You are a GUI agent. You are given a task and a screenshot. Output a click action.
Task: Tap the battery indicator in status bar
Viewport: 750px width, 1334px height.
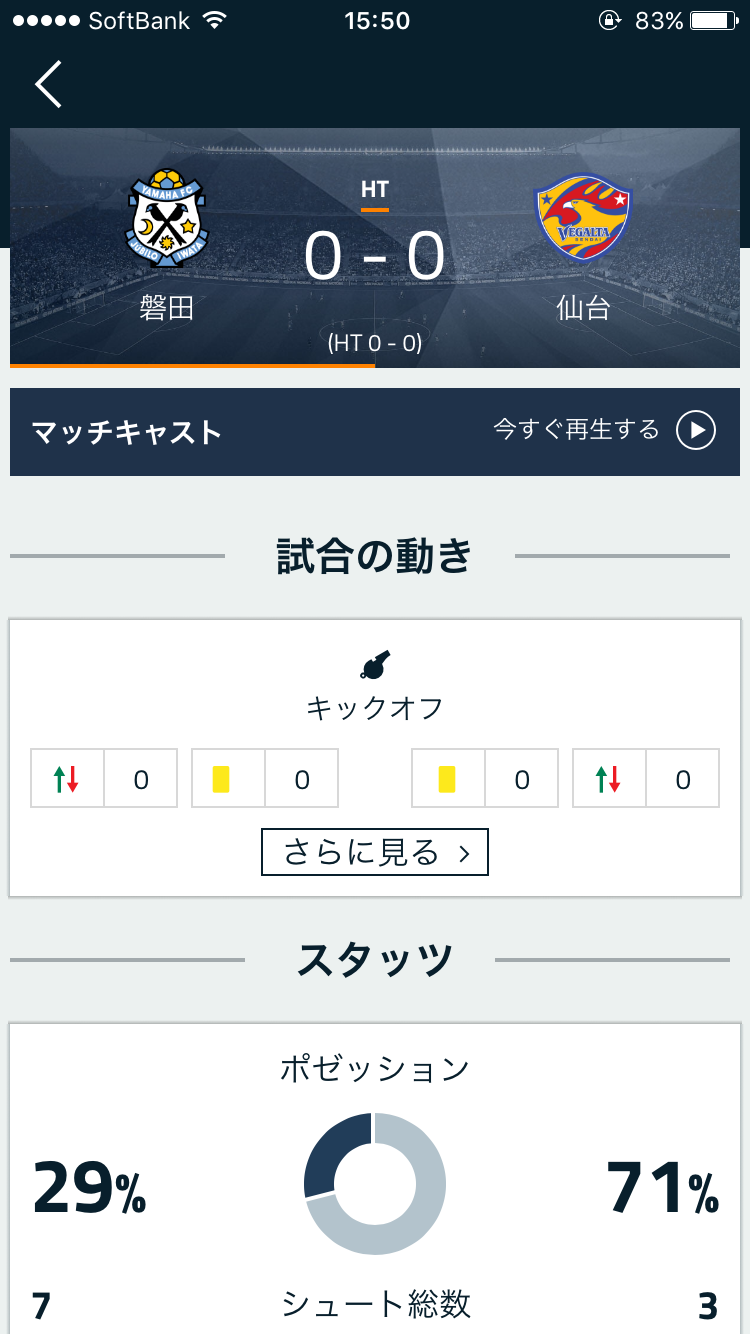click(x=712, y=21)
